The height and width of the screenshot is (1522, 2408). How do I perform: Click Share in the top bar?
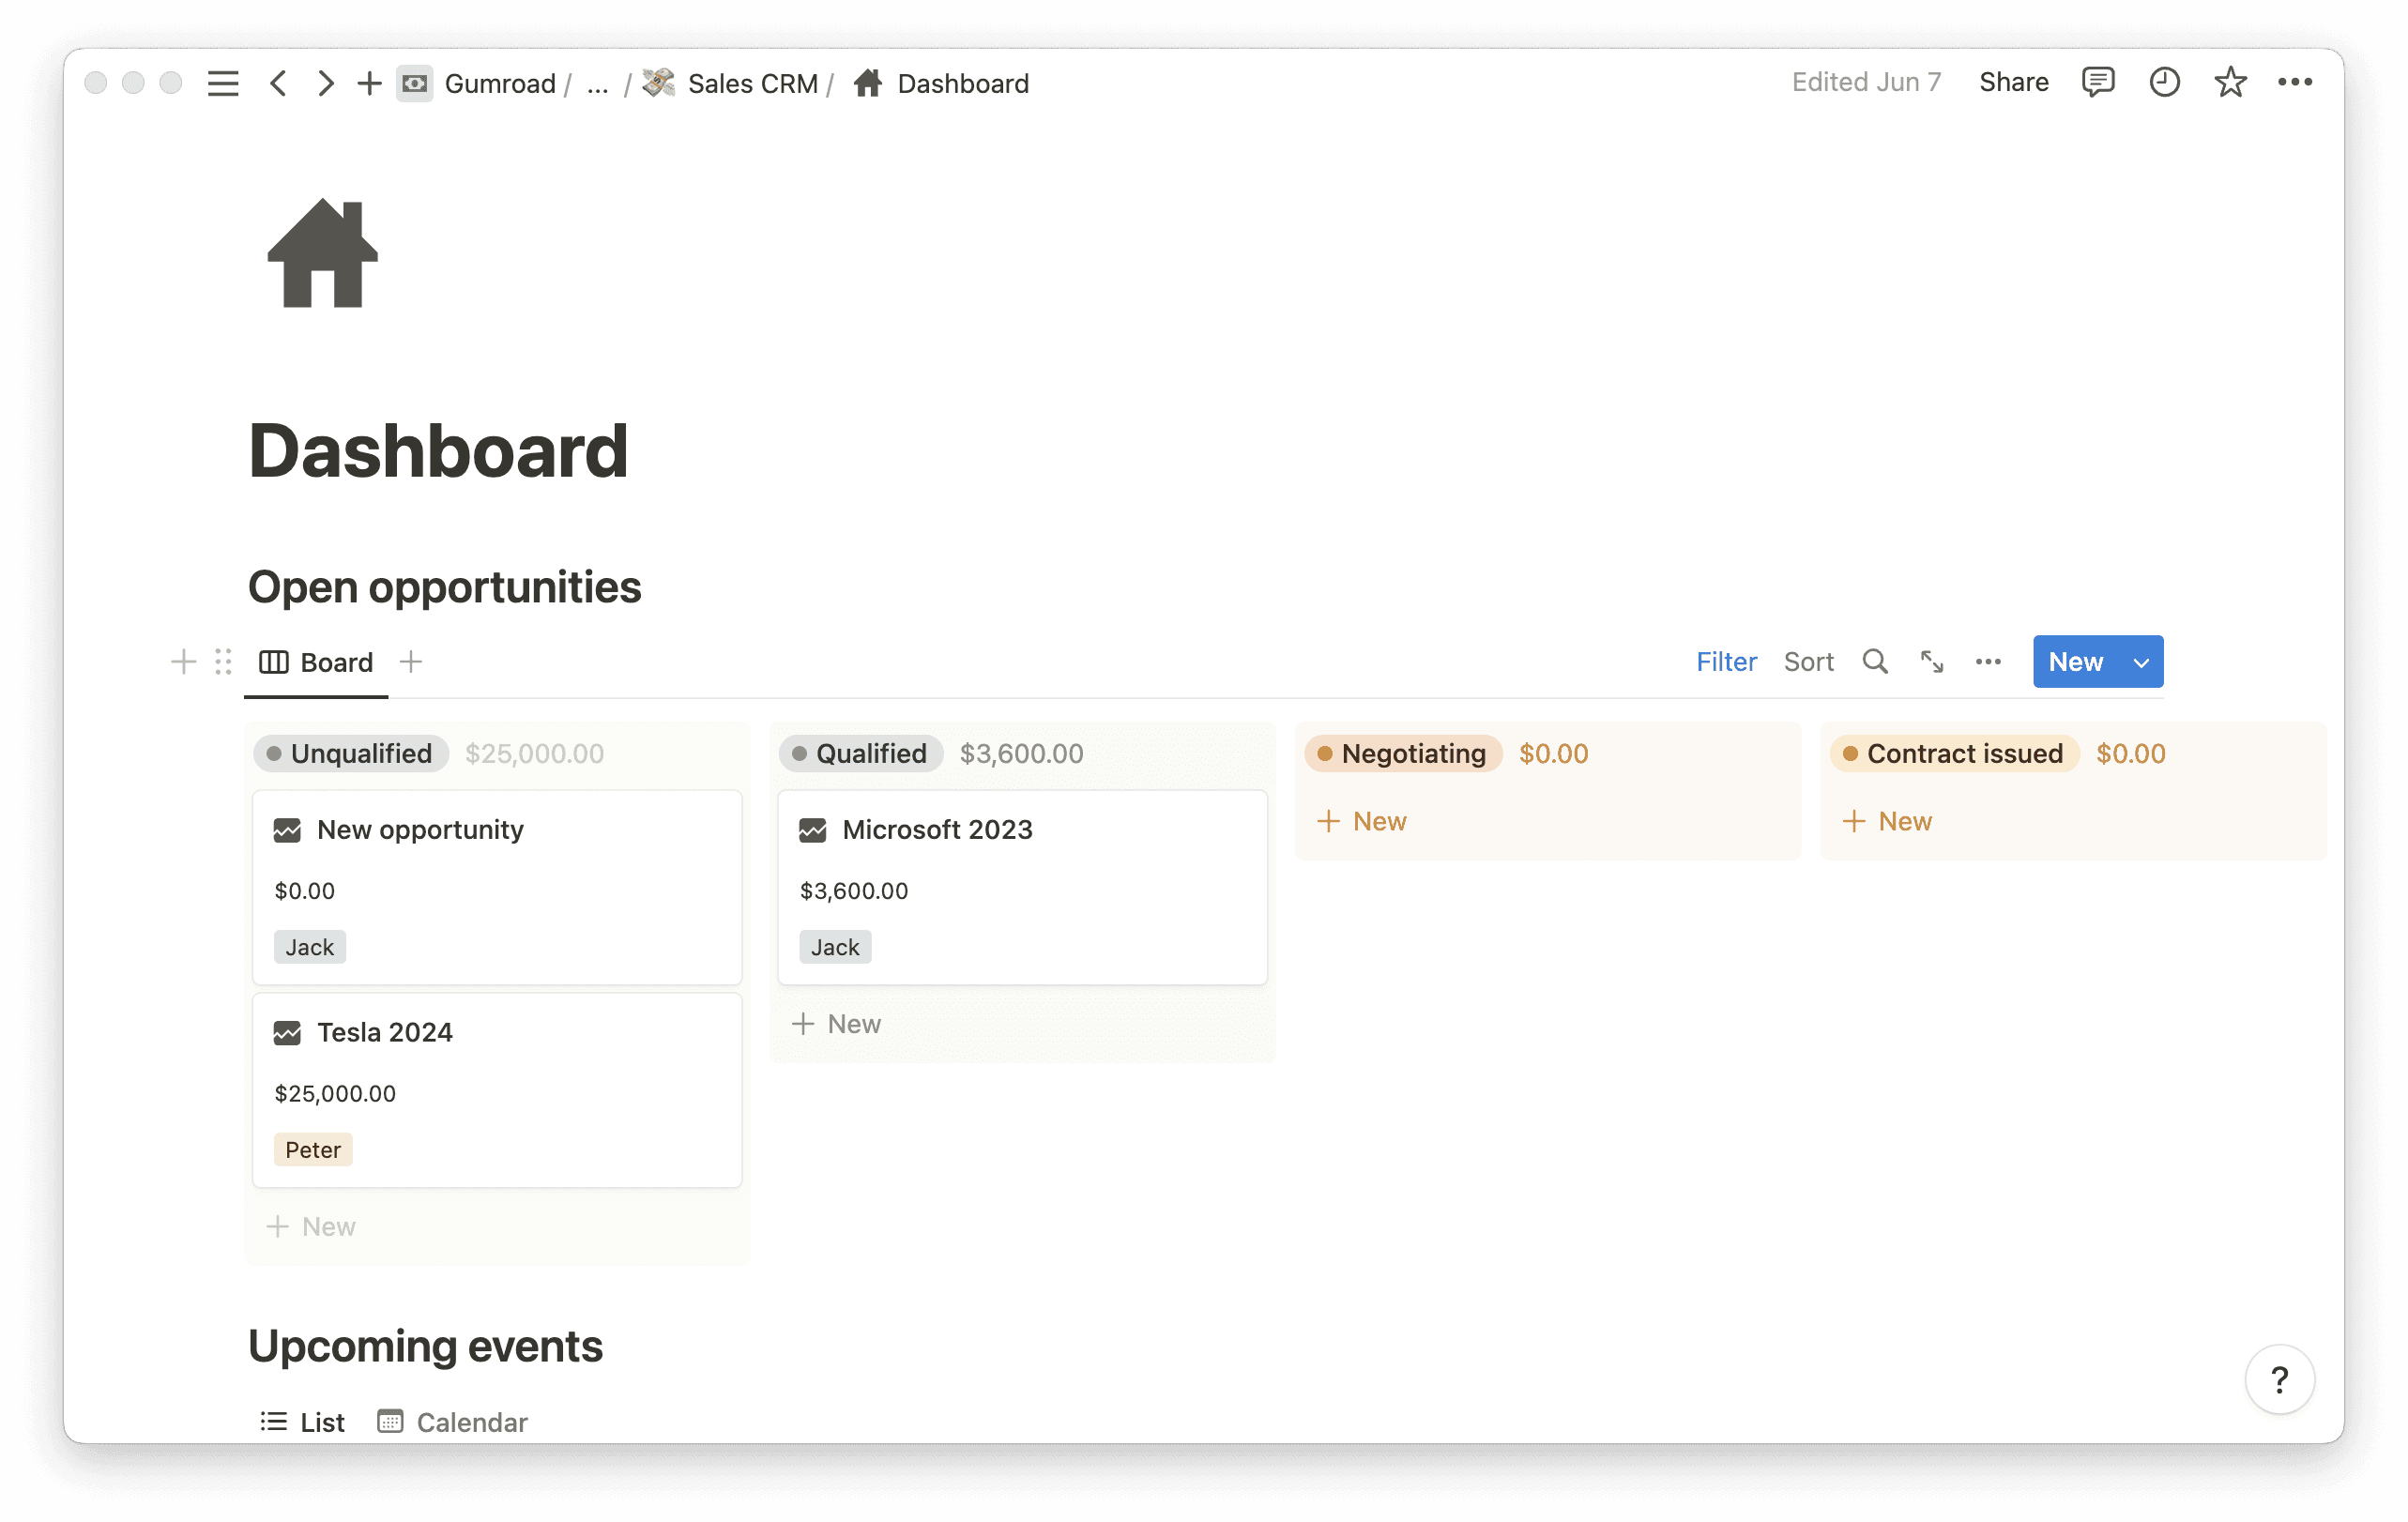point(2013,82)
